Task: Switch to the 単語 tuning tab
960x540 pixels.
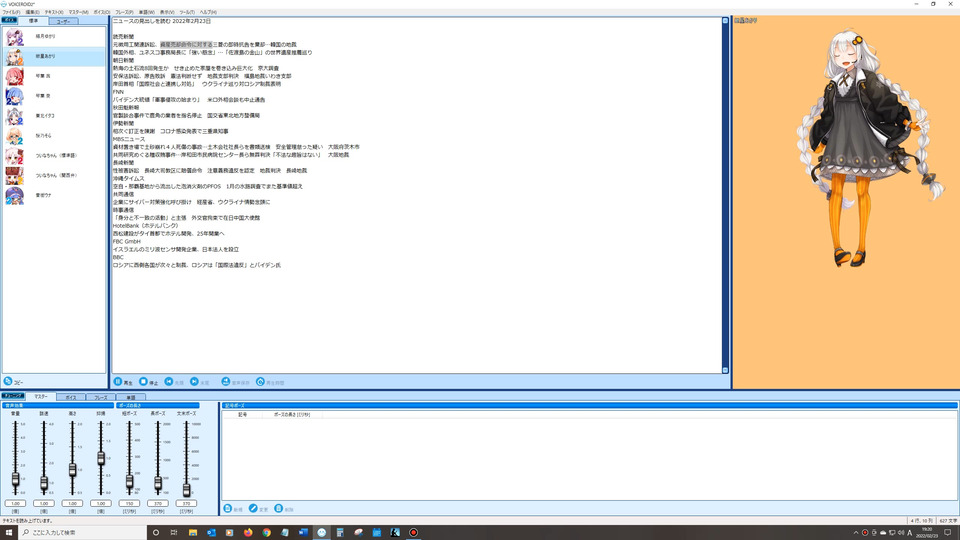Action: [x=130, y=397]
